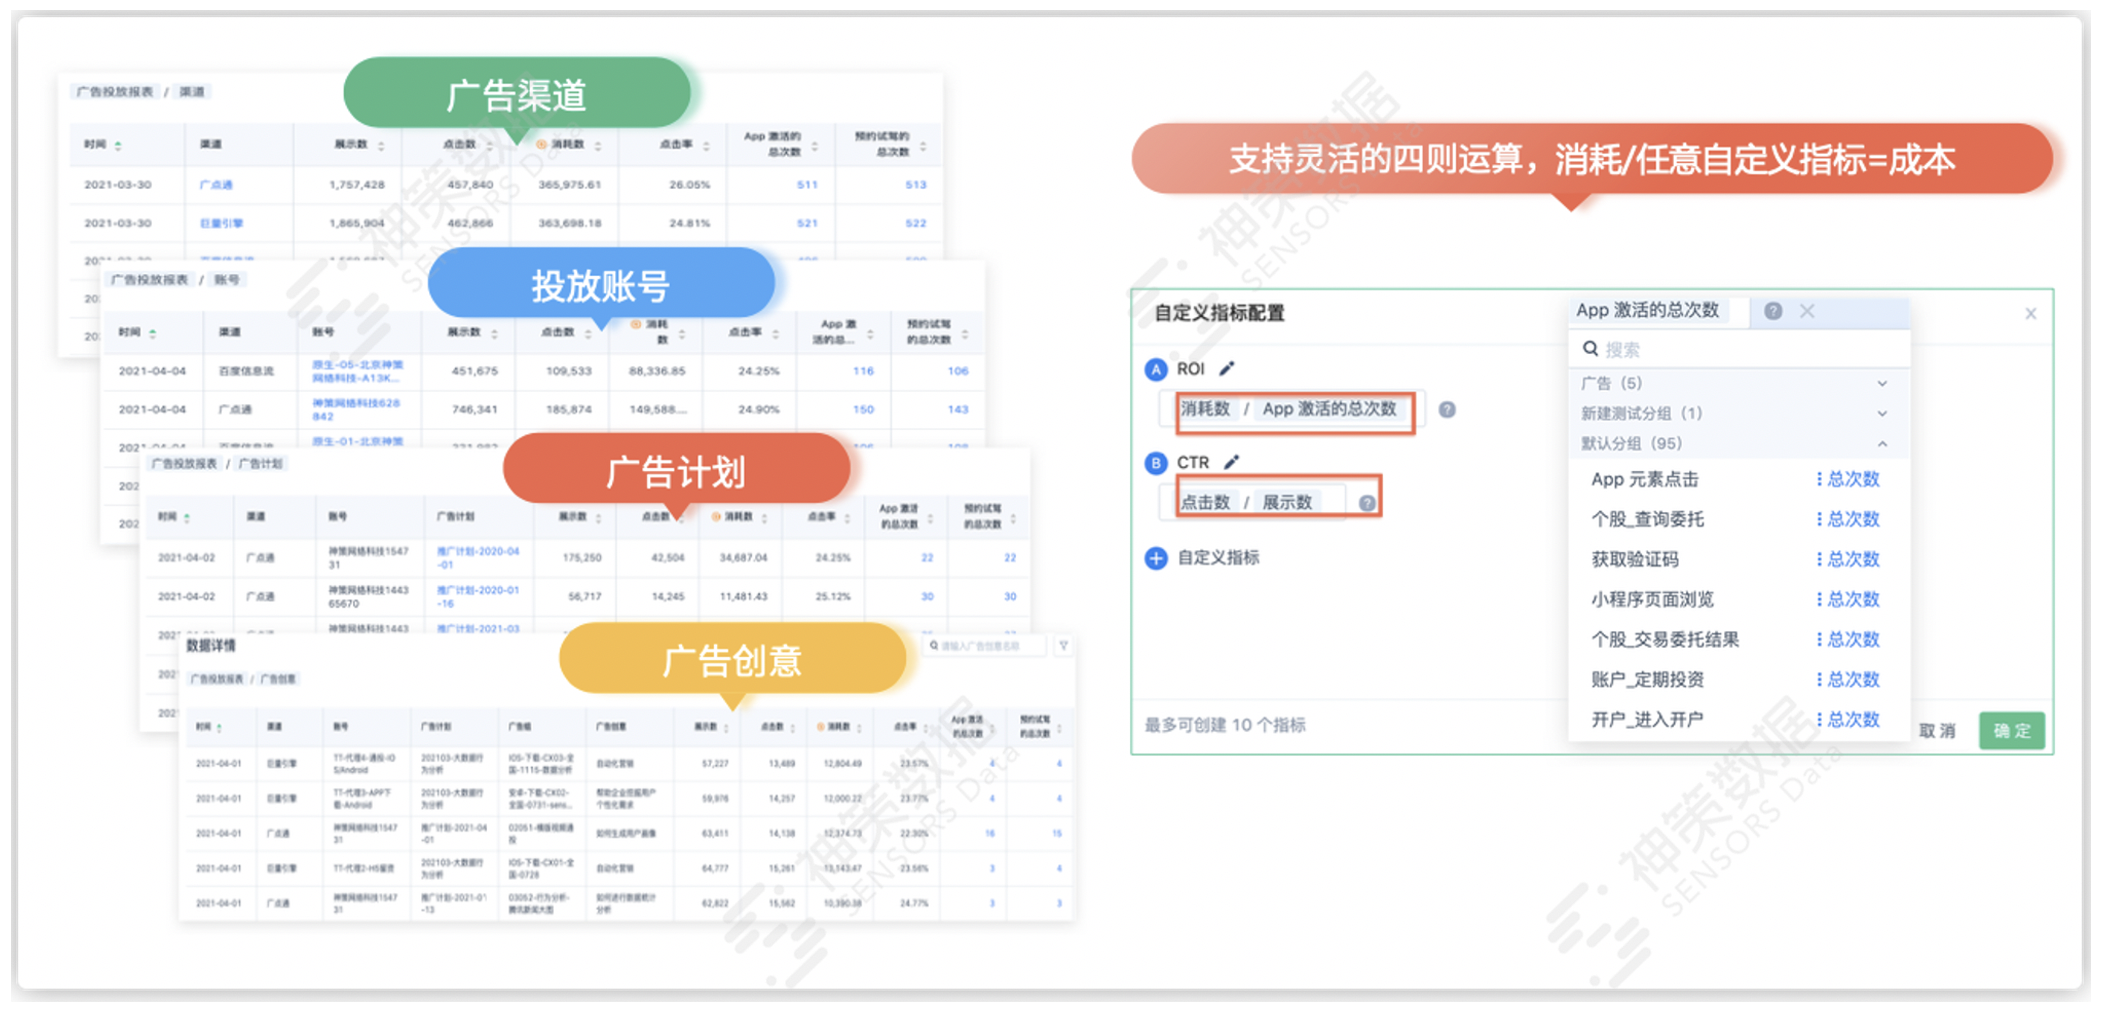Open 总次数 dropdown for 个股_查询委托
The image size is (2104, 1014).
coord(1848,520)
